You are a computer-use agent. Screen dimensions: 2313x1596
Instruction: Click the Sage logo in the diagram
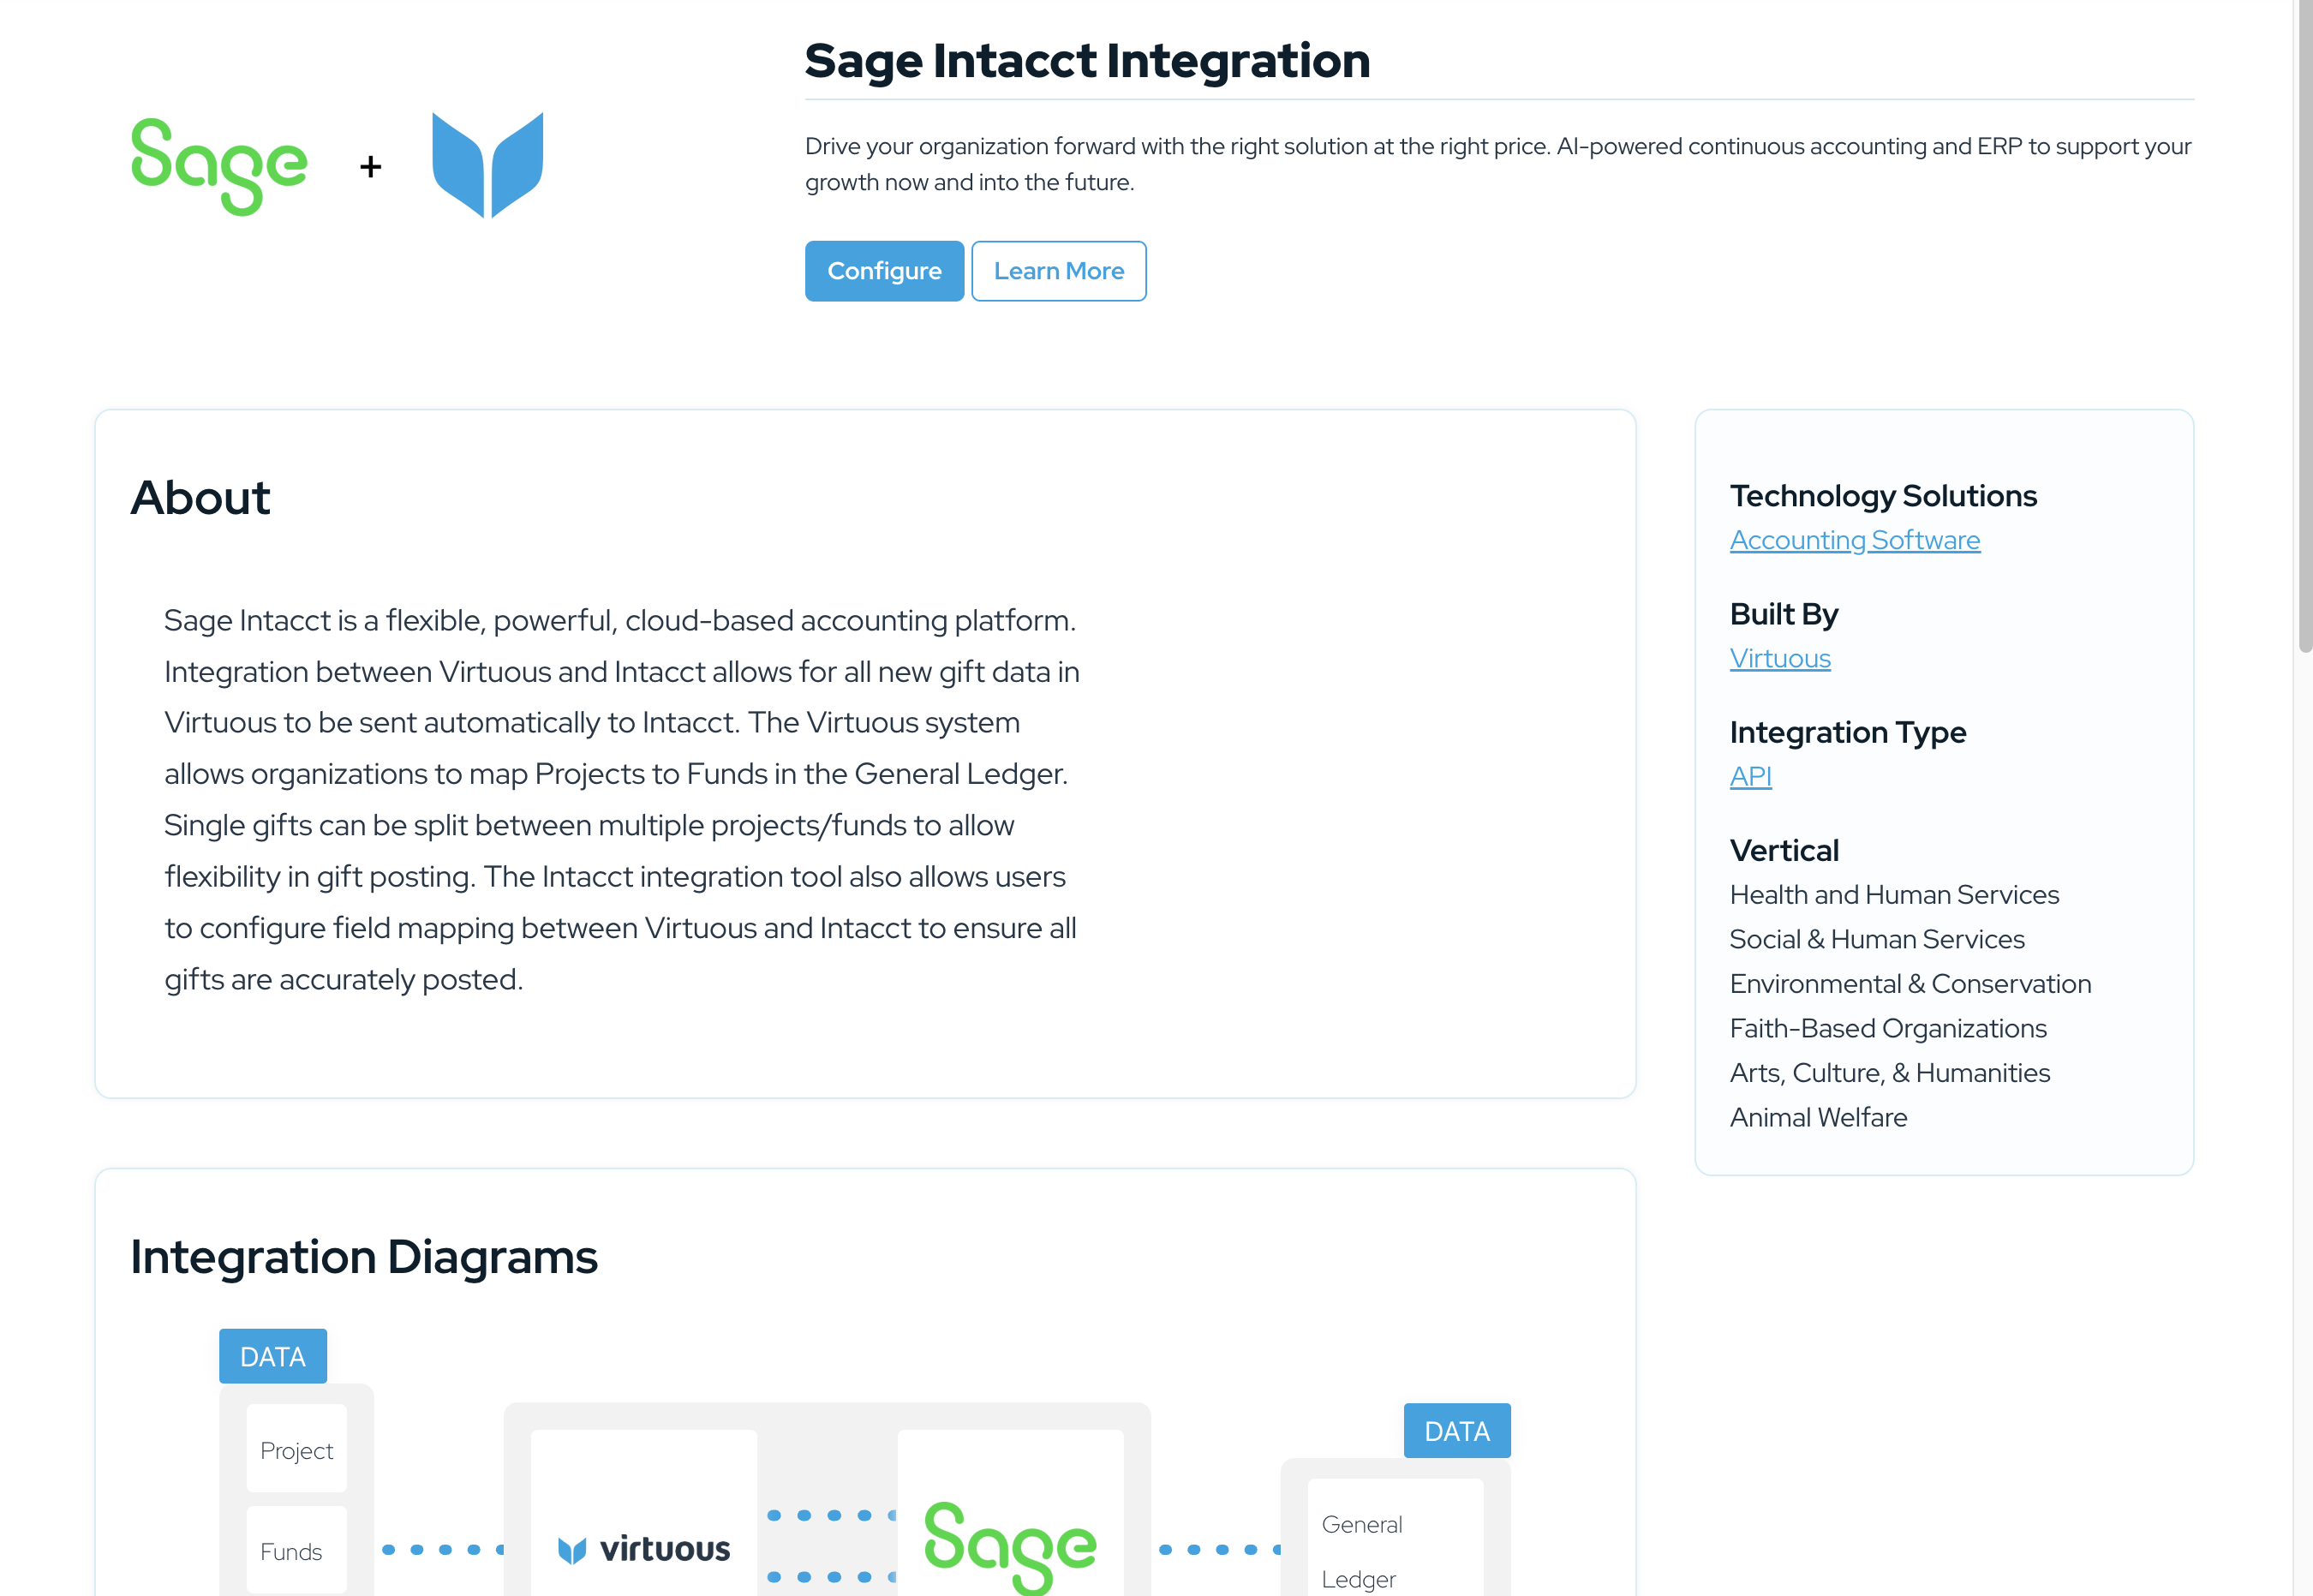(x=1010, y=1546)
